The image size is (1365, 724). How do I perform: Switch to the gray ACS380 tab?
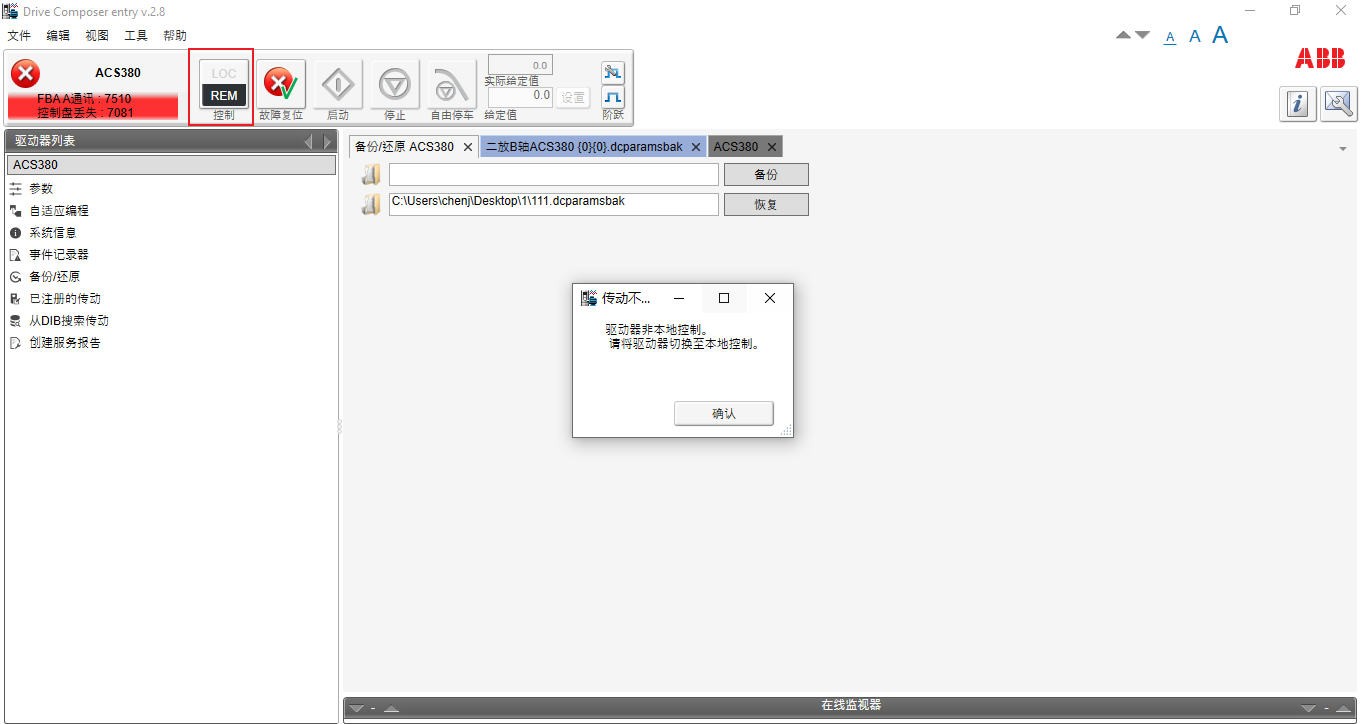(736, 147)
